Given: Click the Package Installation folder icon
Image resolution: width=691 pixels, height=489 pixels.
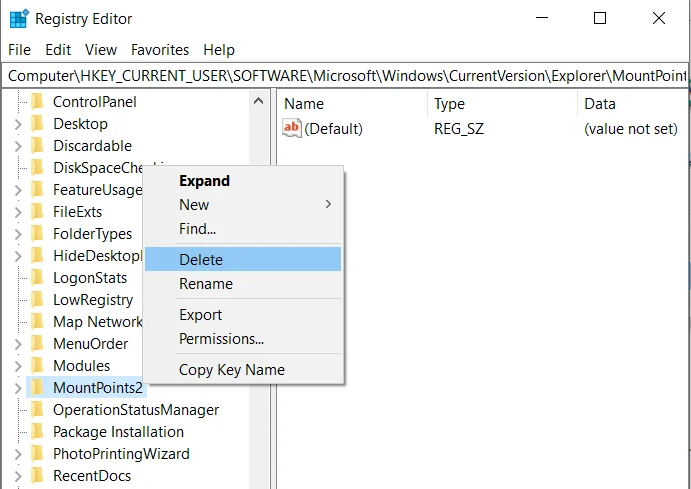Looking at the screenshot, I should 38,432.
